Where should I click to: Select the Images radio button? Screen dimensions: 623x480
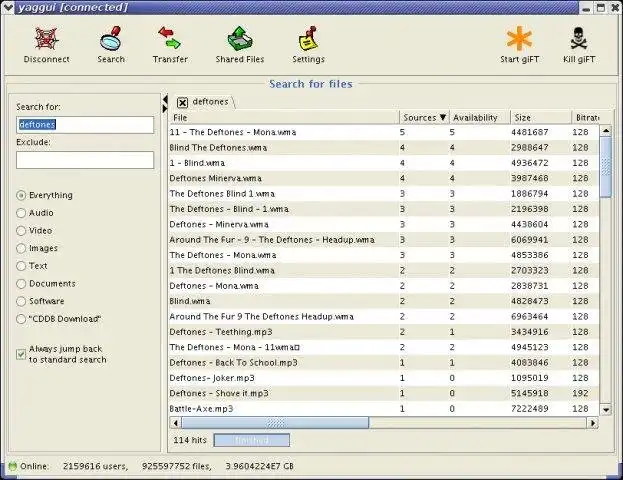21,248
